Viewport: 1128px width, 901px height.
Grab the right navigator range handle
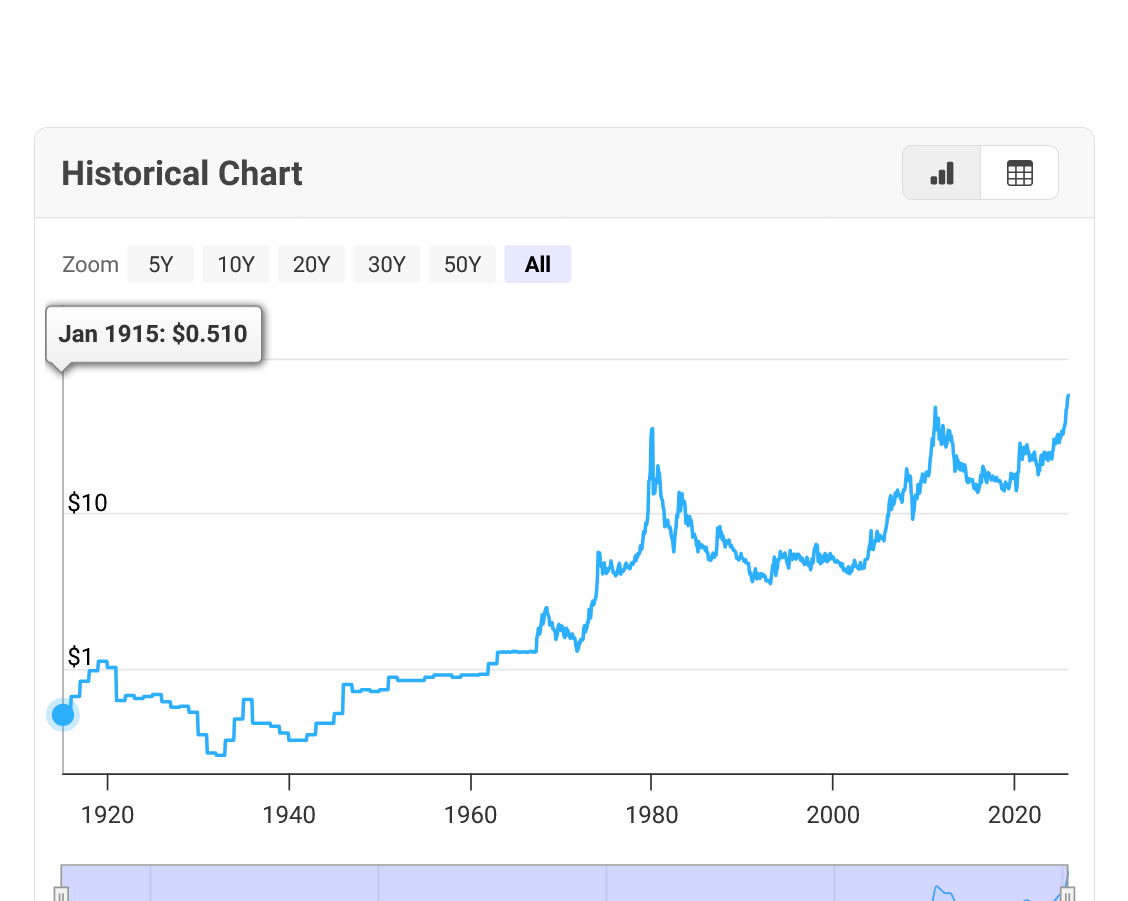(x=1067, y=894)
